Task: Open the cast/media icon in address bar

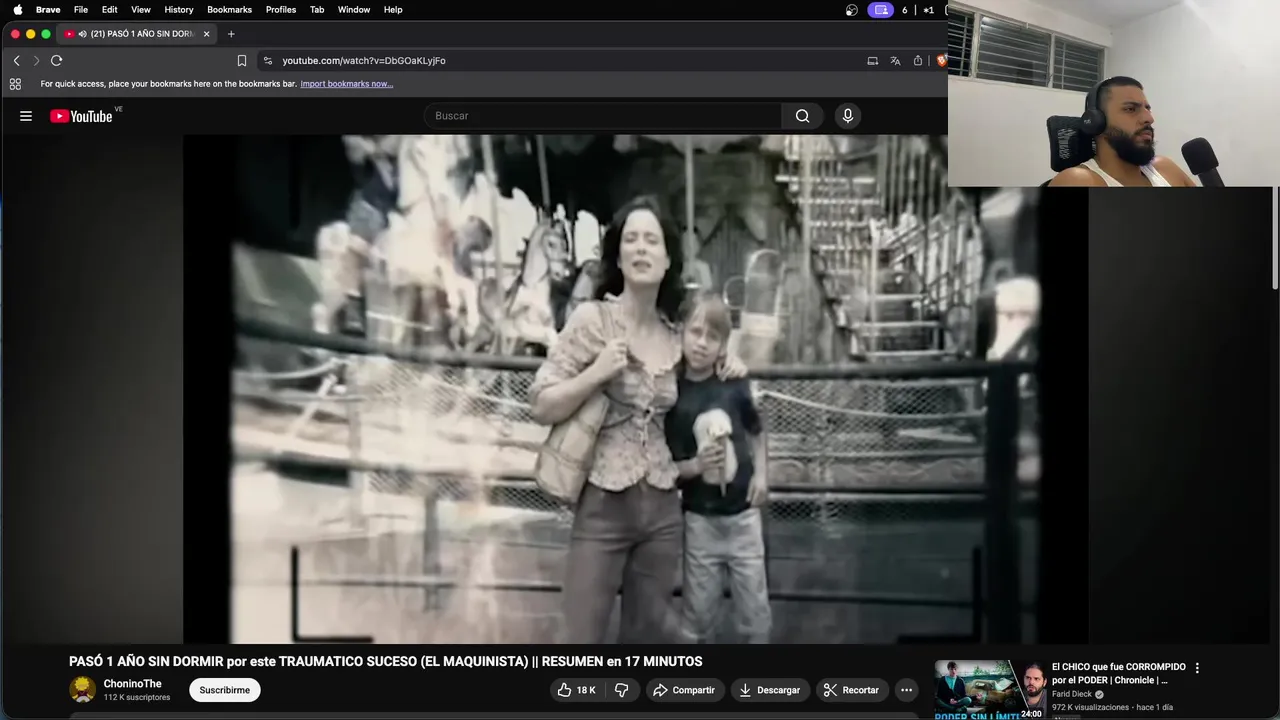Action: click(x=872, y=60)
